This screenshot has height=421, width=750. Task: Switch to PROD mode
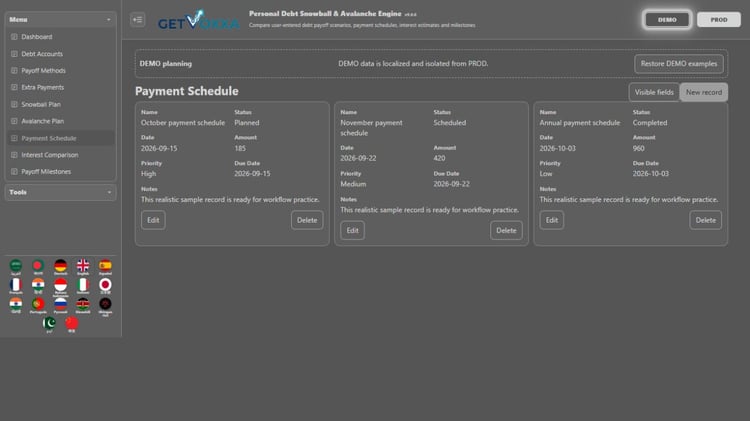point(718,20)
